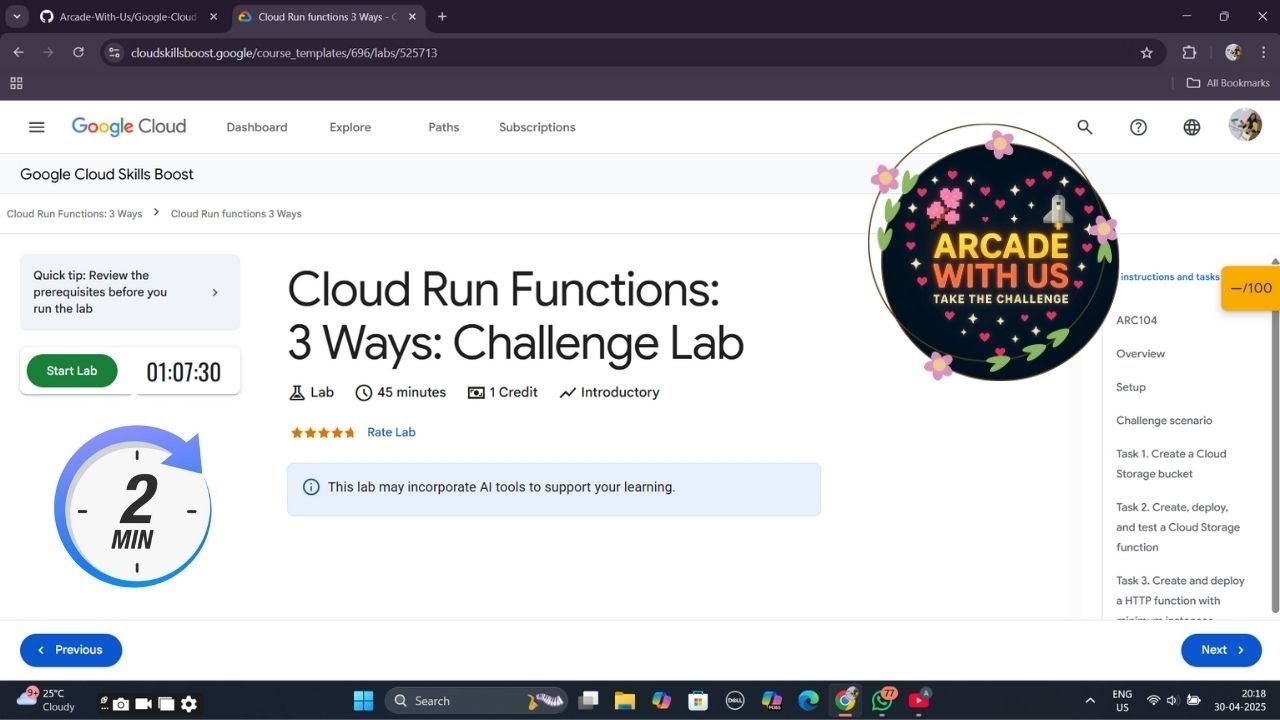Close the Cloud Run functions 3 Ways tab
This screenshot has width=1280, height=720.
pos(413,16)
